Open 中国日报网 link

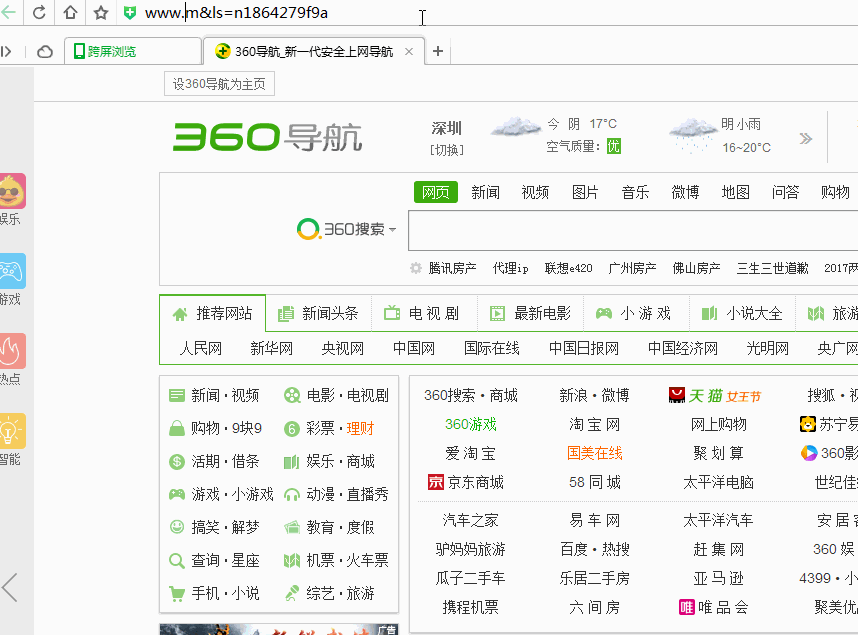584,348
